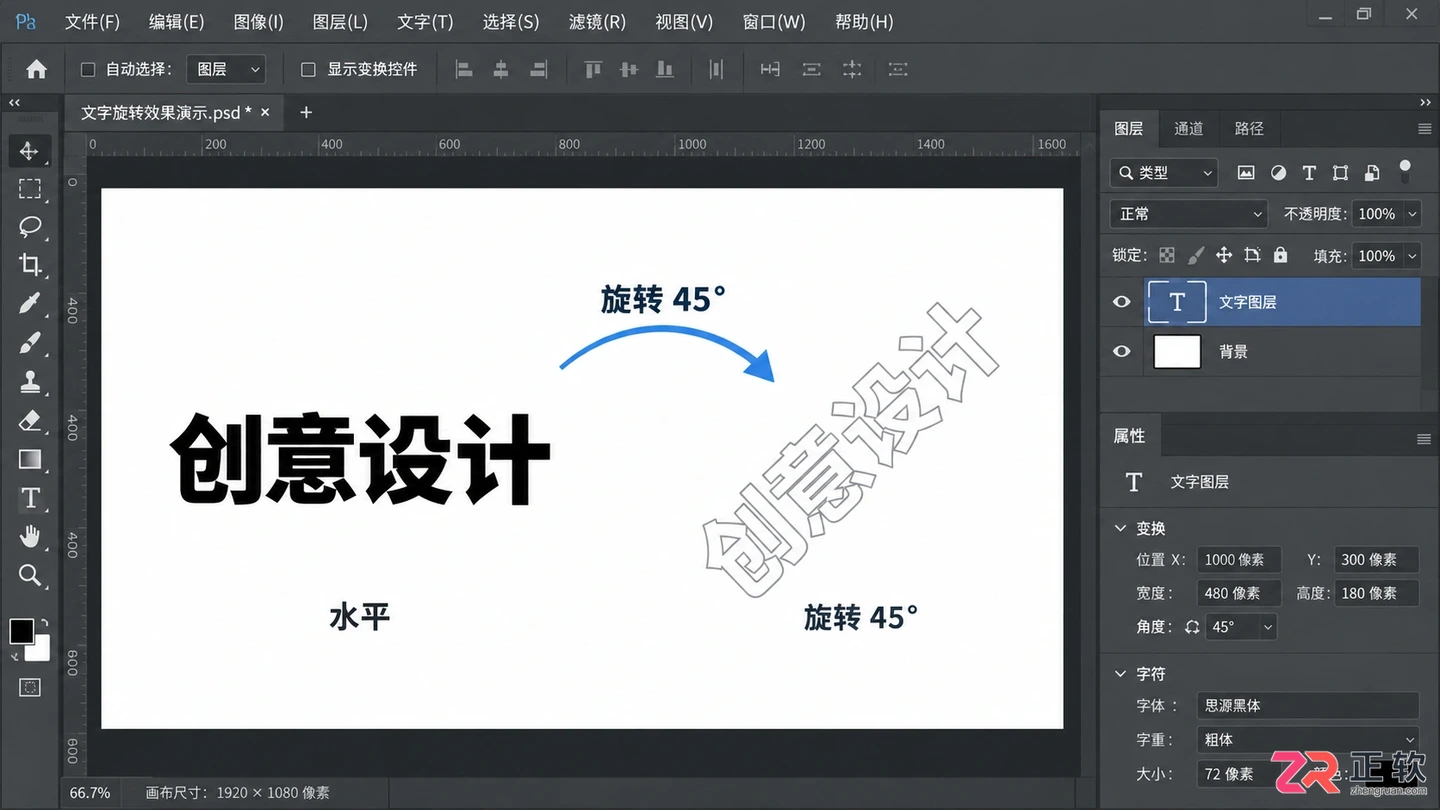Enable the 显示变换控件 checkbox
This screenshot has width=1440, height=810.
click(308, 69)
